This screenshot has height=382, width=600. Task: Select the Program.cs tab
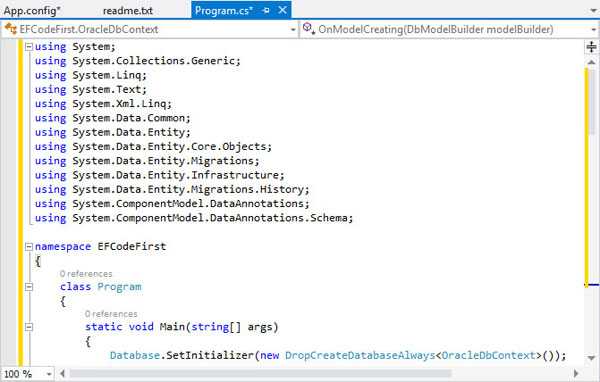tap(223, 10)
